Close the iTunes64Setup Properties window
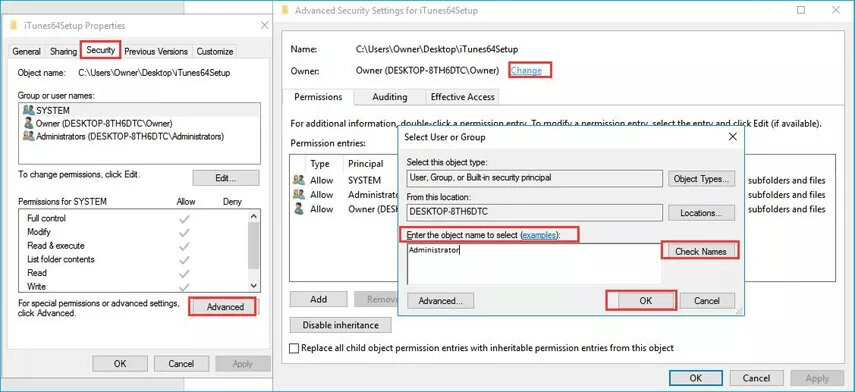The height and width of the screenshot is (392, 855). [264, 26]
